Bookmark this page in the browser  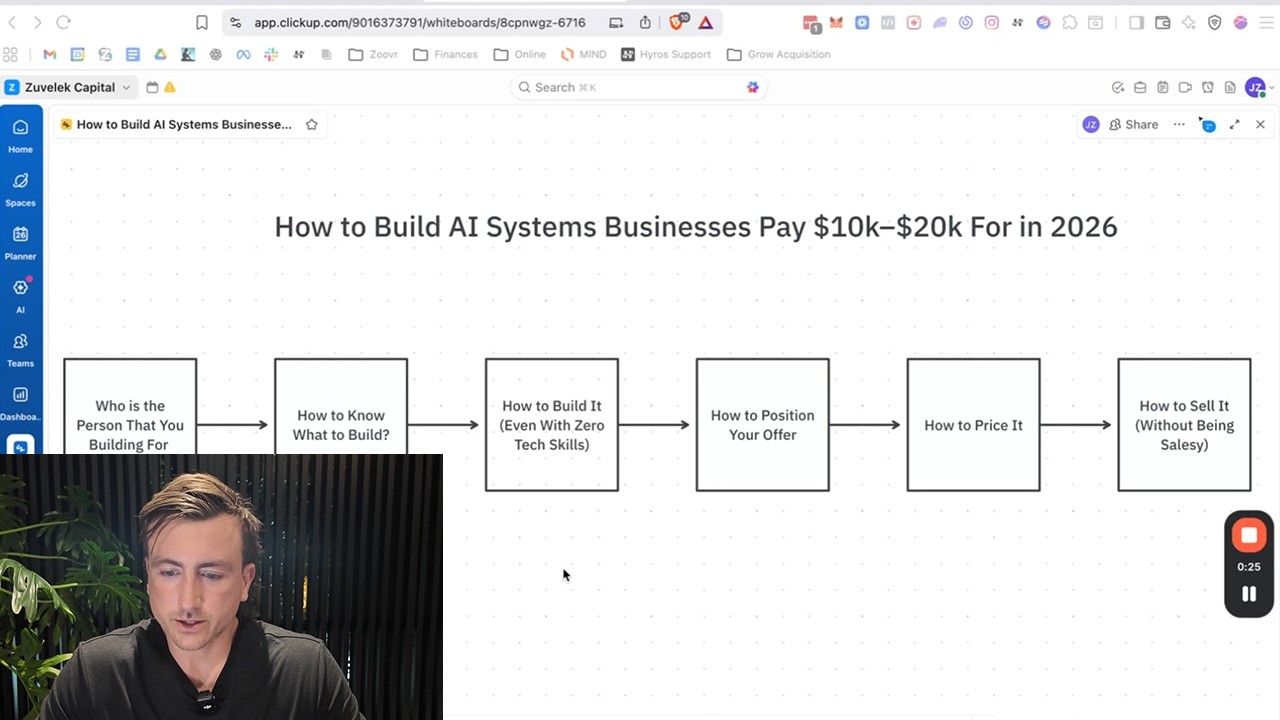click(202, 22)
